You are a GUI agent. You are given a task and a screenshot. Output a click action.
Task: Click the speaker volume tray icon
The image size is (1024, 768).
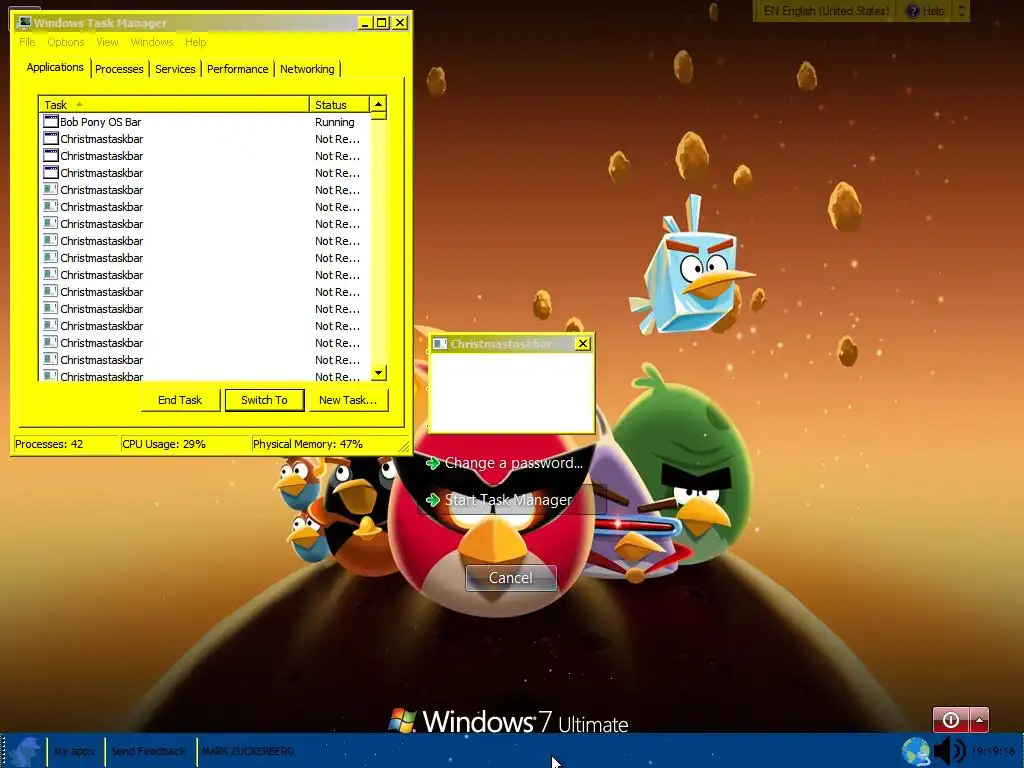click(x=948, y=751)
